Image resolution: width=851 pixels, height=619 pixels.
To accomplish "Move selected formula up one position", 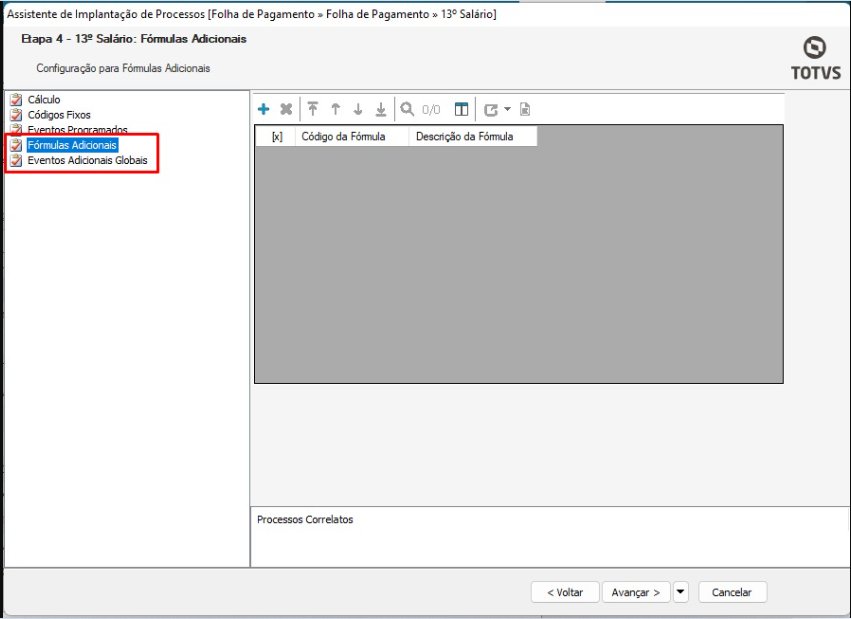I will pos(335,109).
